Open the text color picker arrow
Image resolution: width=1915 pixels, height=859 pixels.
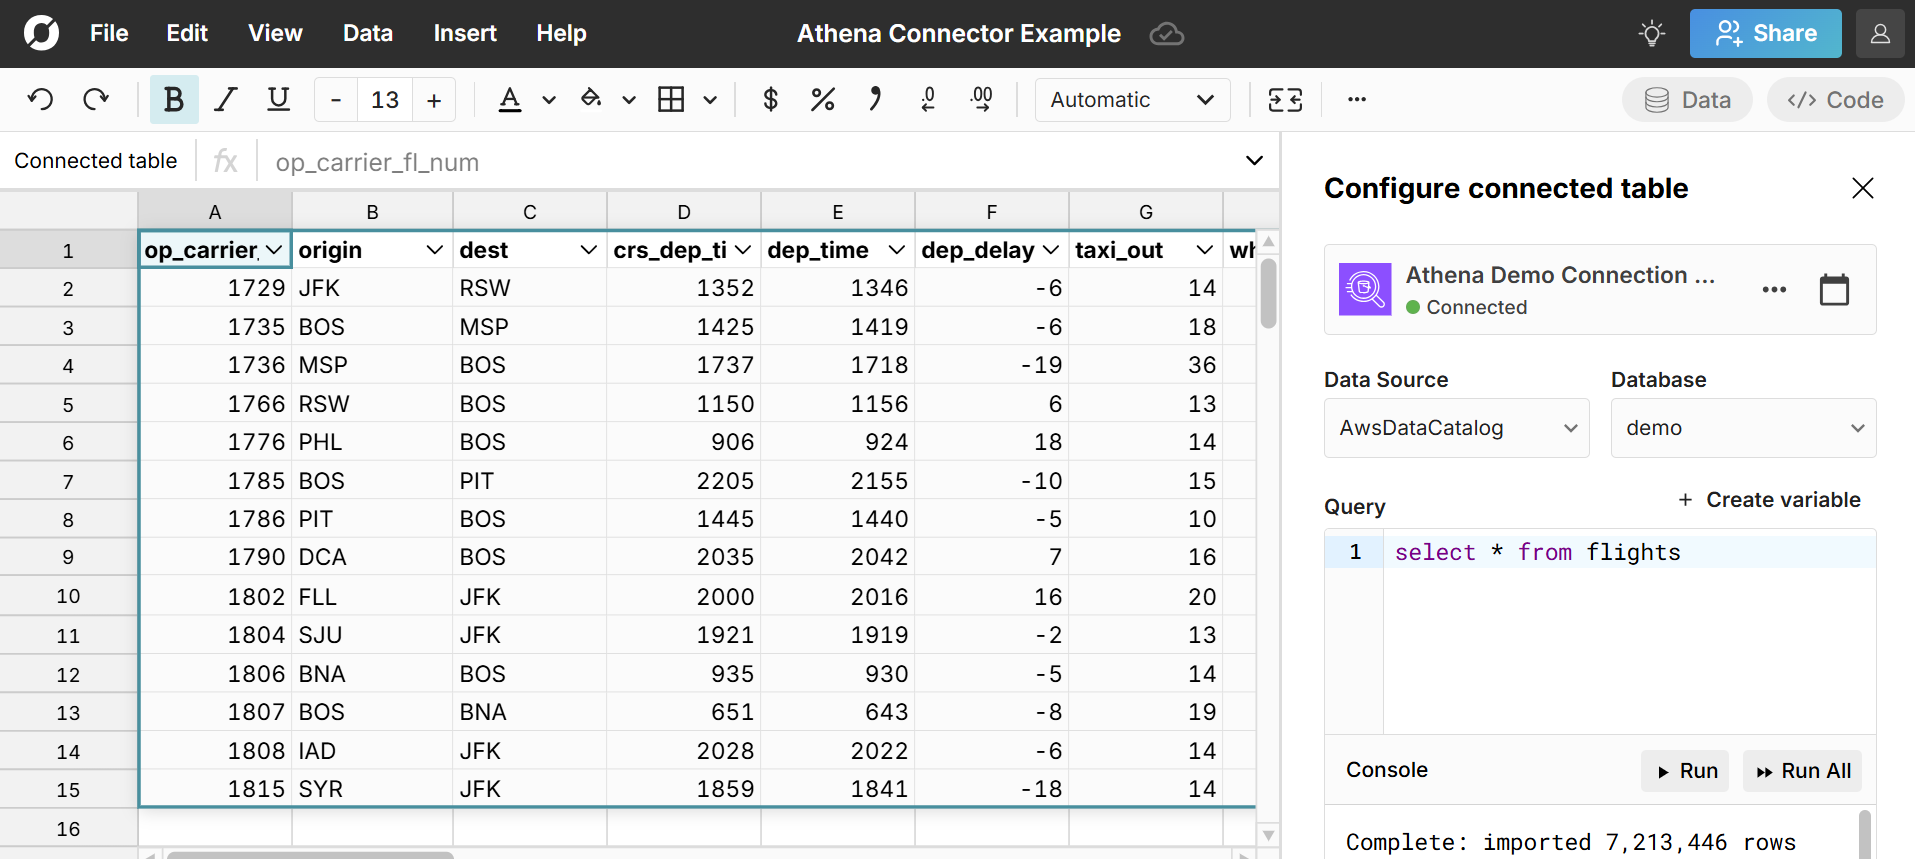pyautogui.click(x=549, y=100)
